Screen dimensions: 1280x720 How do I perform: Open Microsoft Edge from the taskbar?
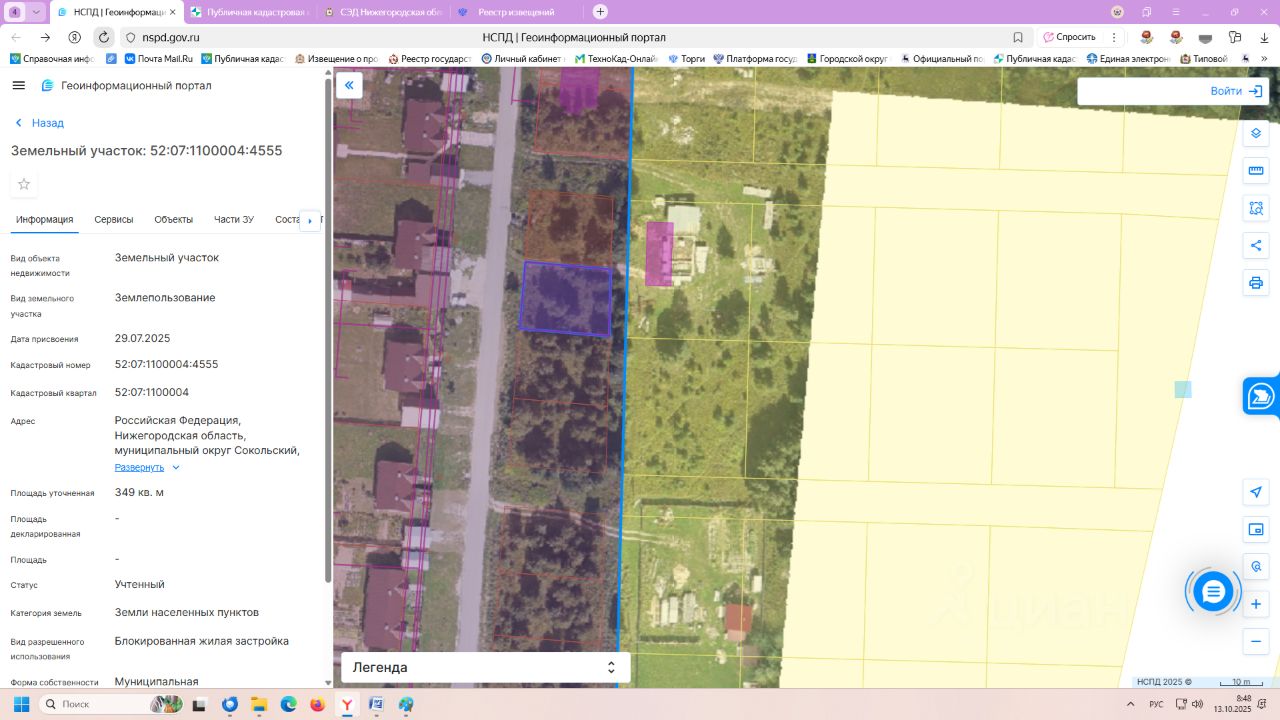click(288, 704)
